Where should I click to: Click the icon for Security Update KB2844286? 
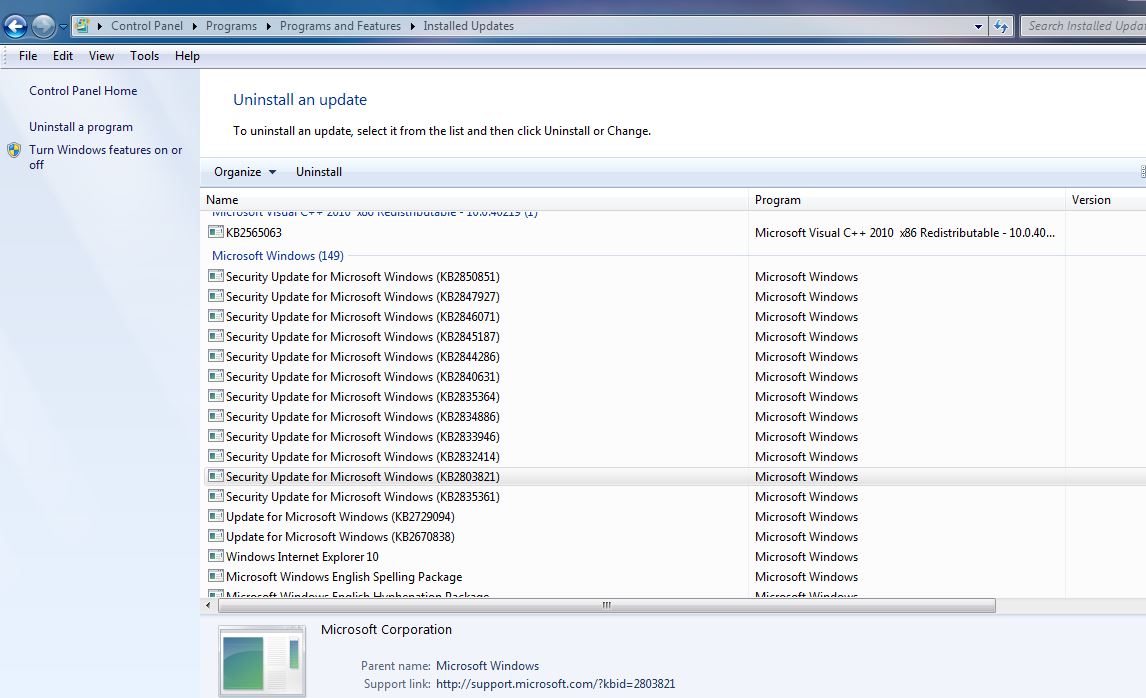point(216,356)
